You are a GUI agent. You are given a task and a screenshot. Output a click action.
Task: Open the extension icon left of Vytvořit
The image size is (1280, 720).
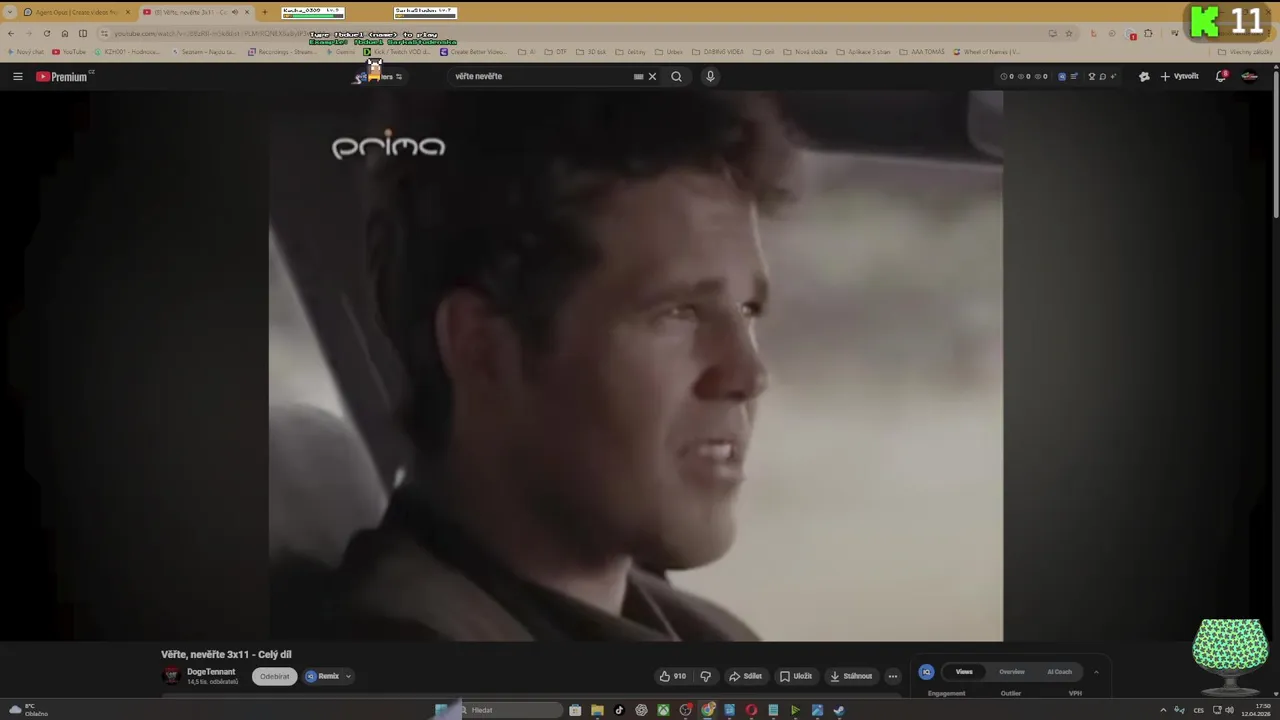tap(1144, 76)
